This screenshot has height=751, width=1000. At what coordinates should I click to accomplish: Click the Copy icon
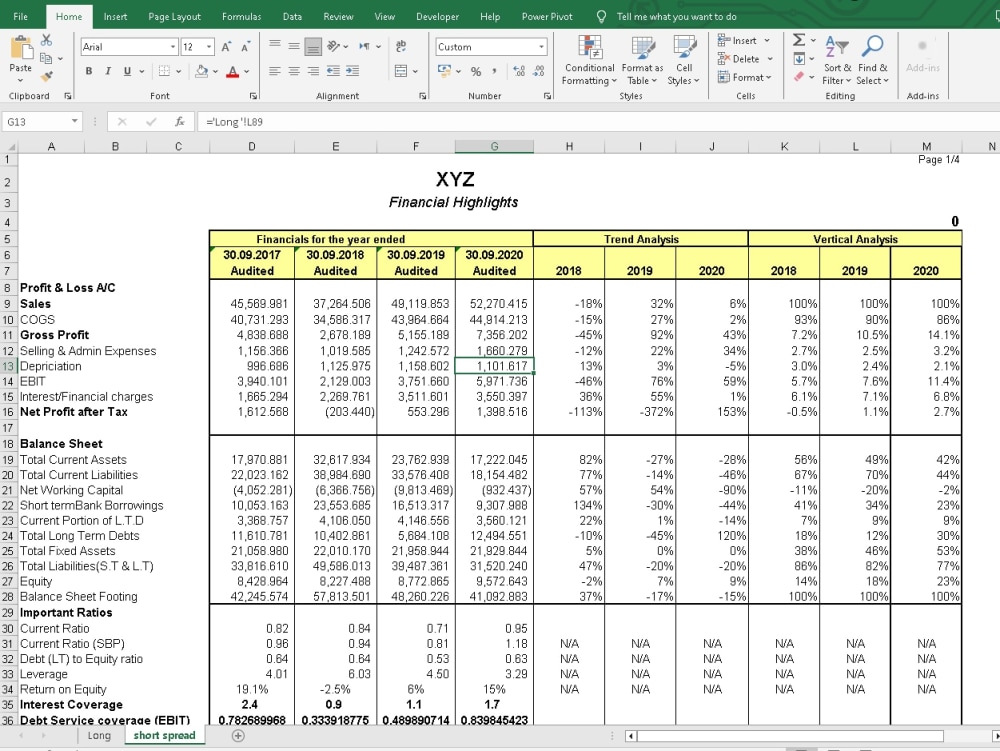click(x=46, y=59)
